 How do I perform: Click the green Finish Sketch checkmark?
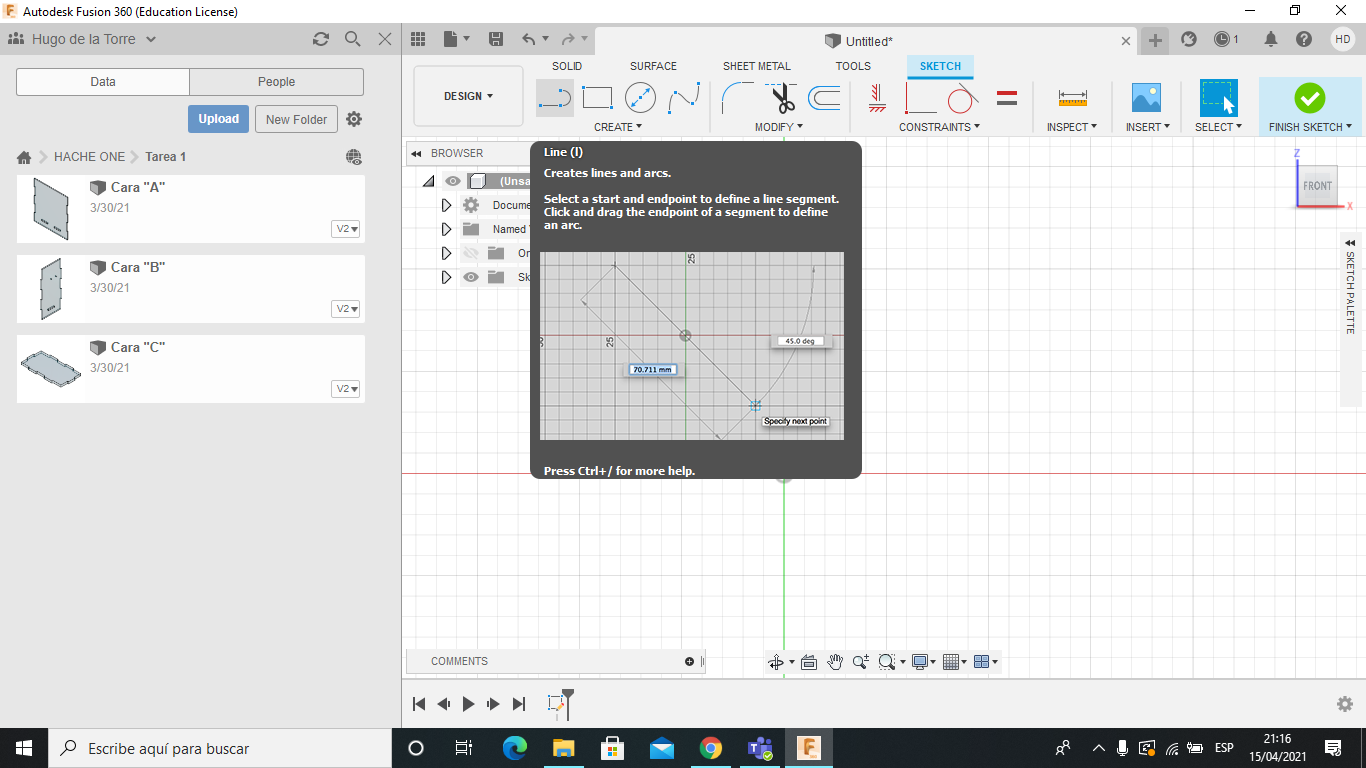pyautogui.click(x=1309, y=98)
